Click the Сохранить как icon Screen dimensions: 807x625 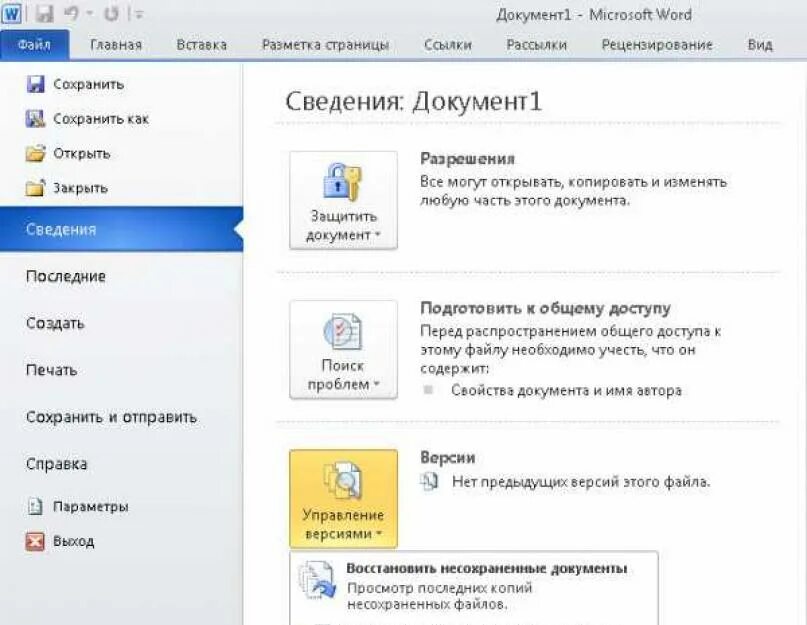tap(35, 119)
